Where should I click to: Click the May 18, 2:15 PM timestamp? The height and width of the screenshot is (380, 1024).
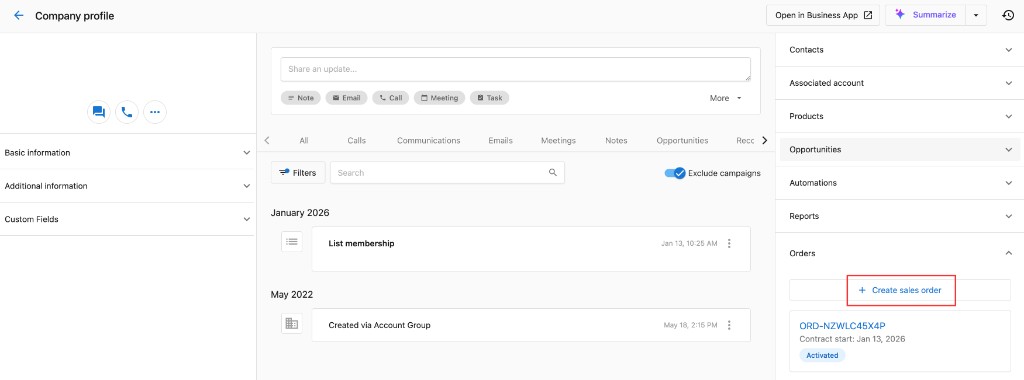point(690,325)
